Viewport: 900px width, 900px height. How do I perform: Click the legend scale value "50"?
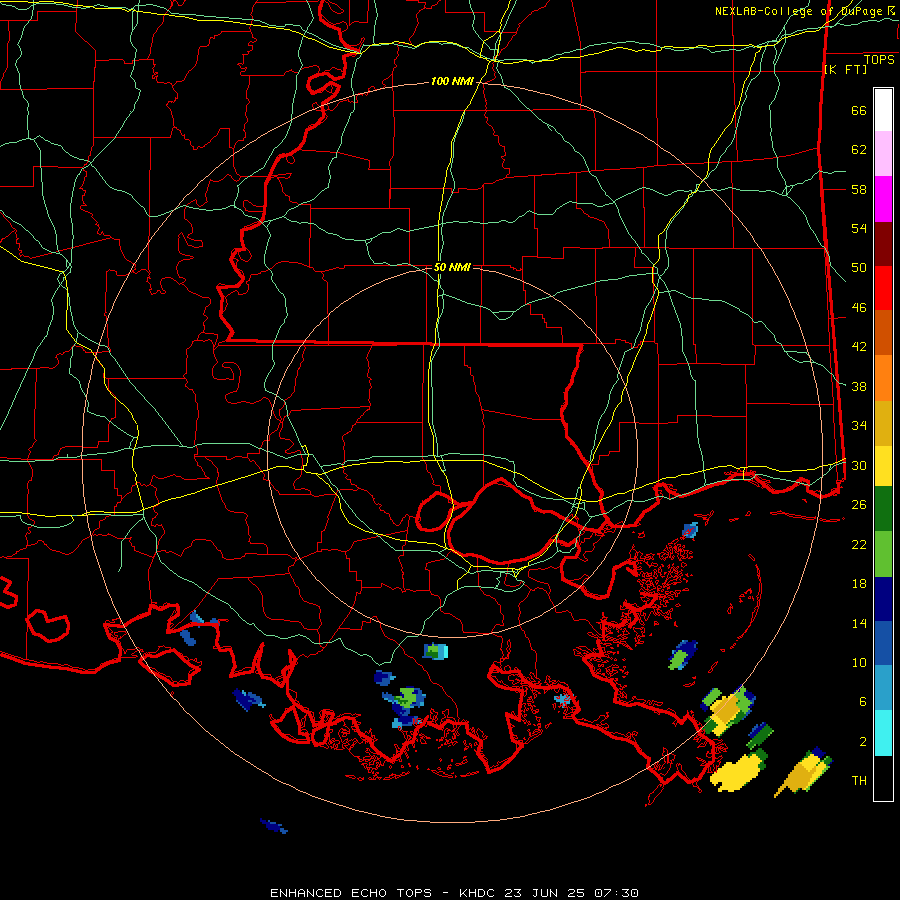tap(859, 268)
